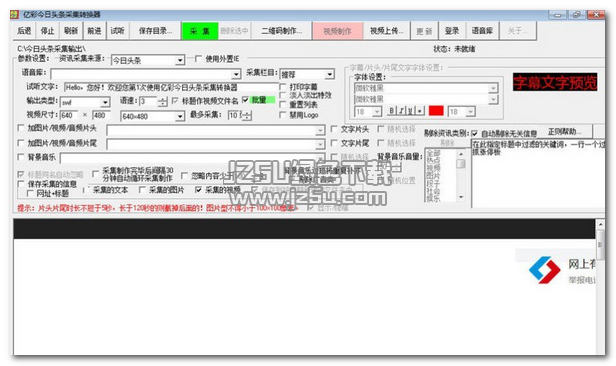This screenshot has width=616, height=366.
Task: Click the red font color swatch
Action: [x=436, y=111]
